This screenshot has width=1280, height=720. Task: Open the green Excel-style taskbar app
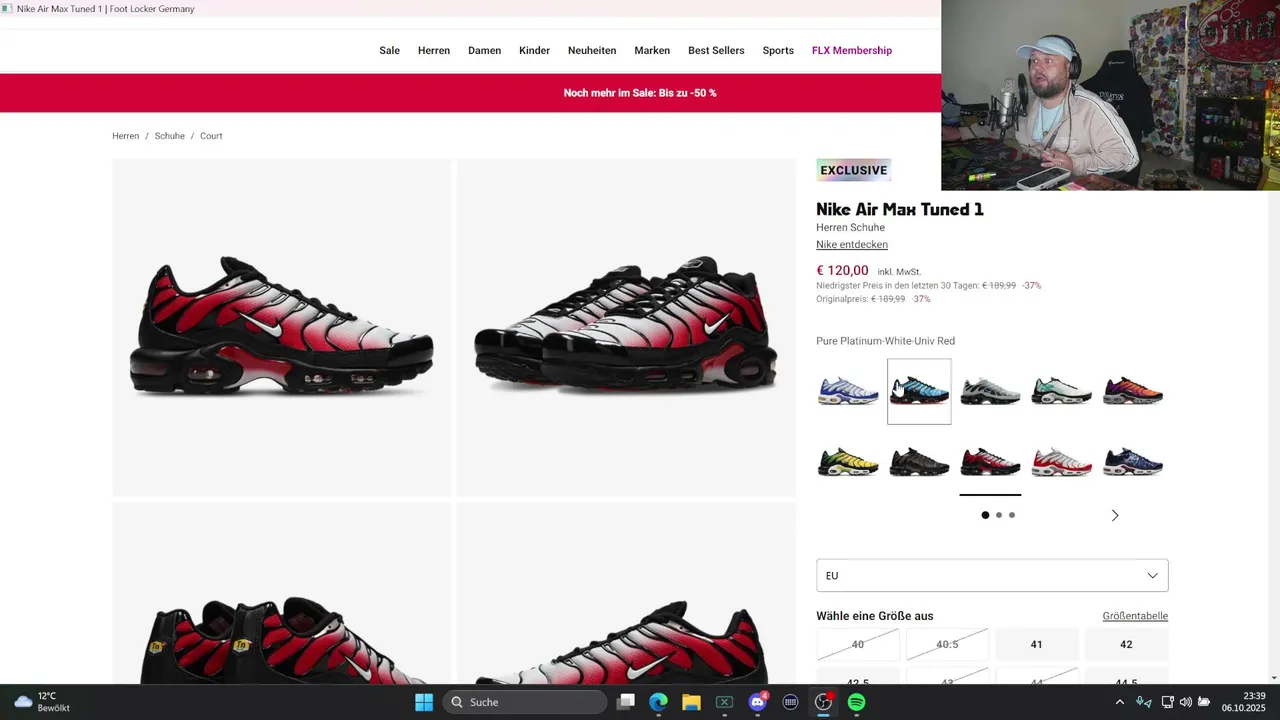(724, 702)
